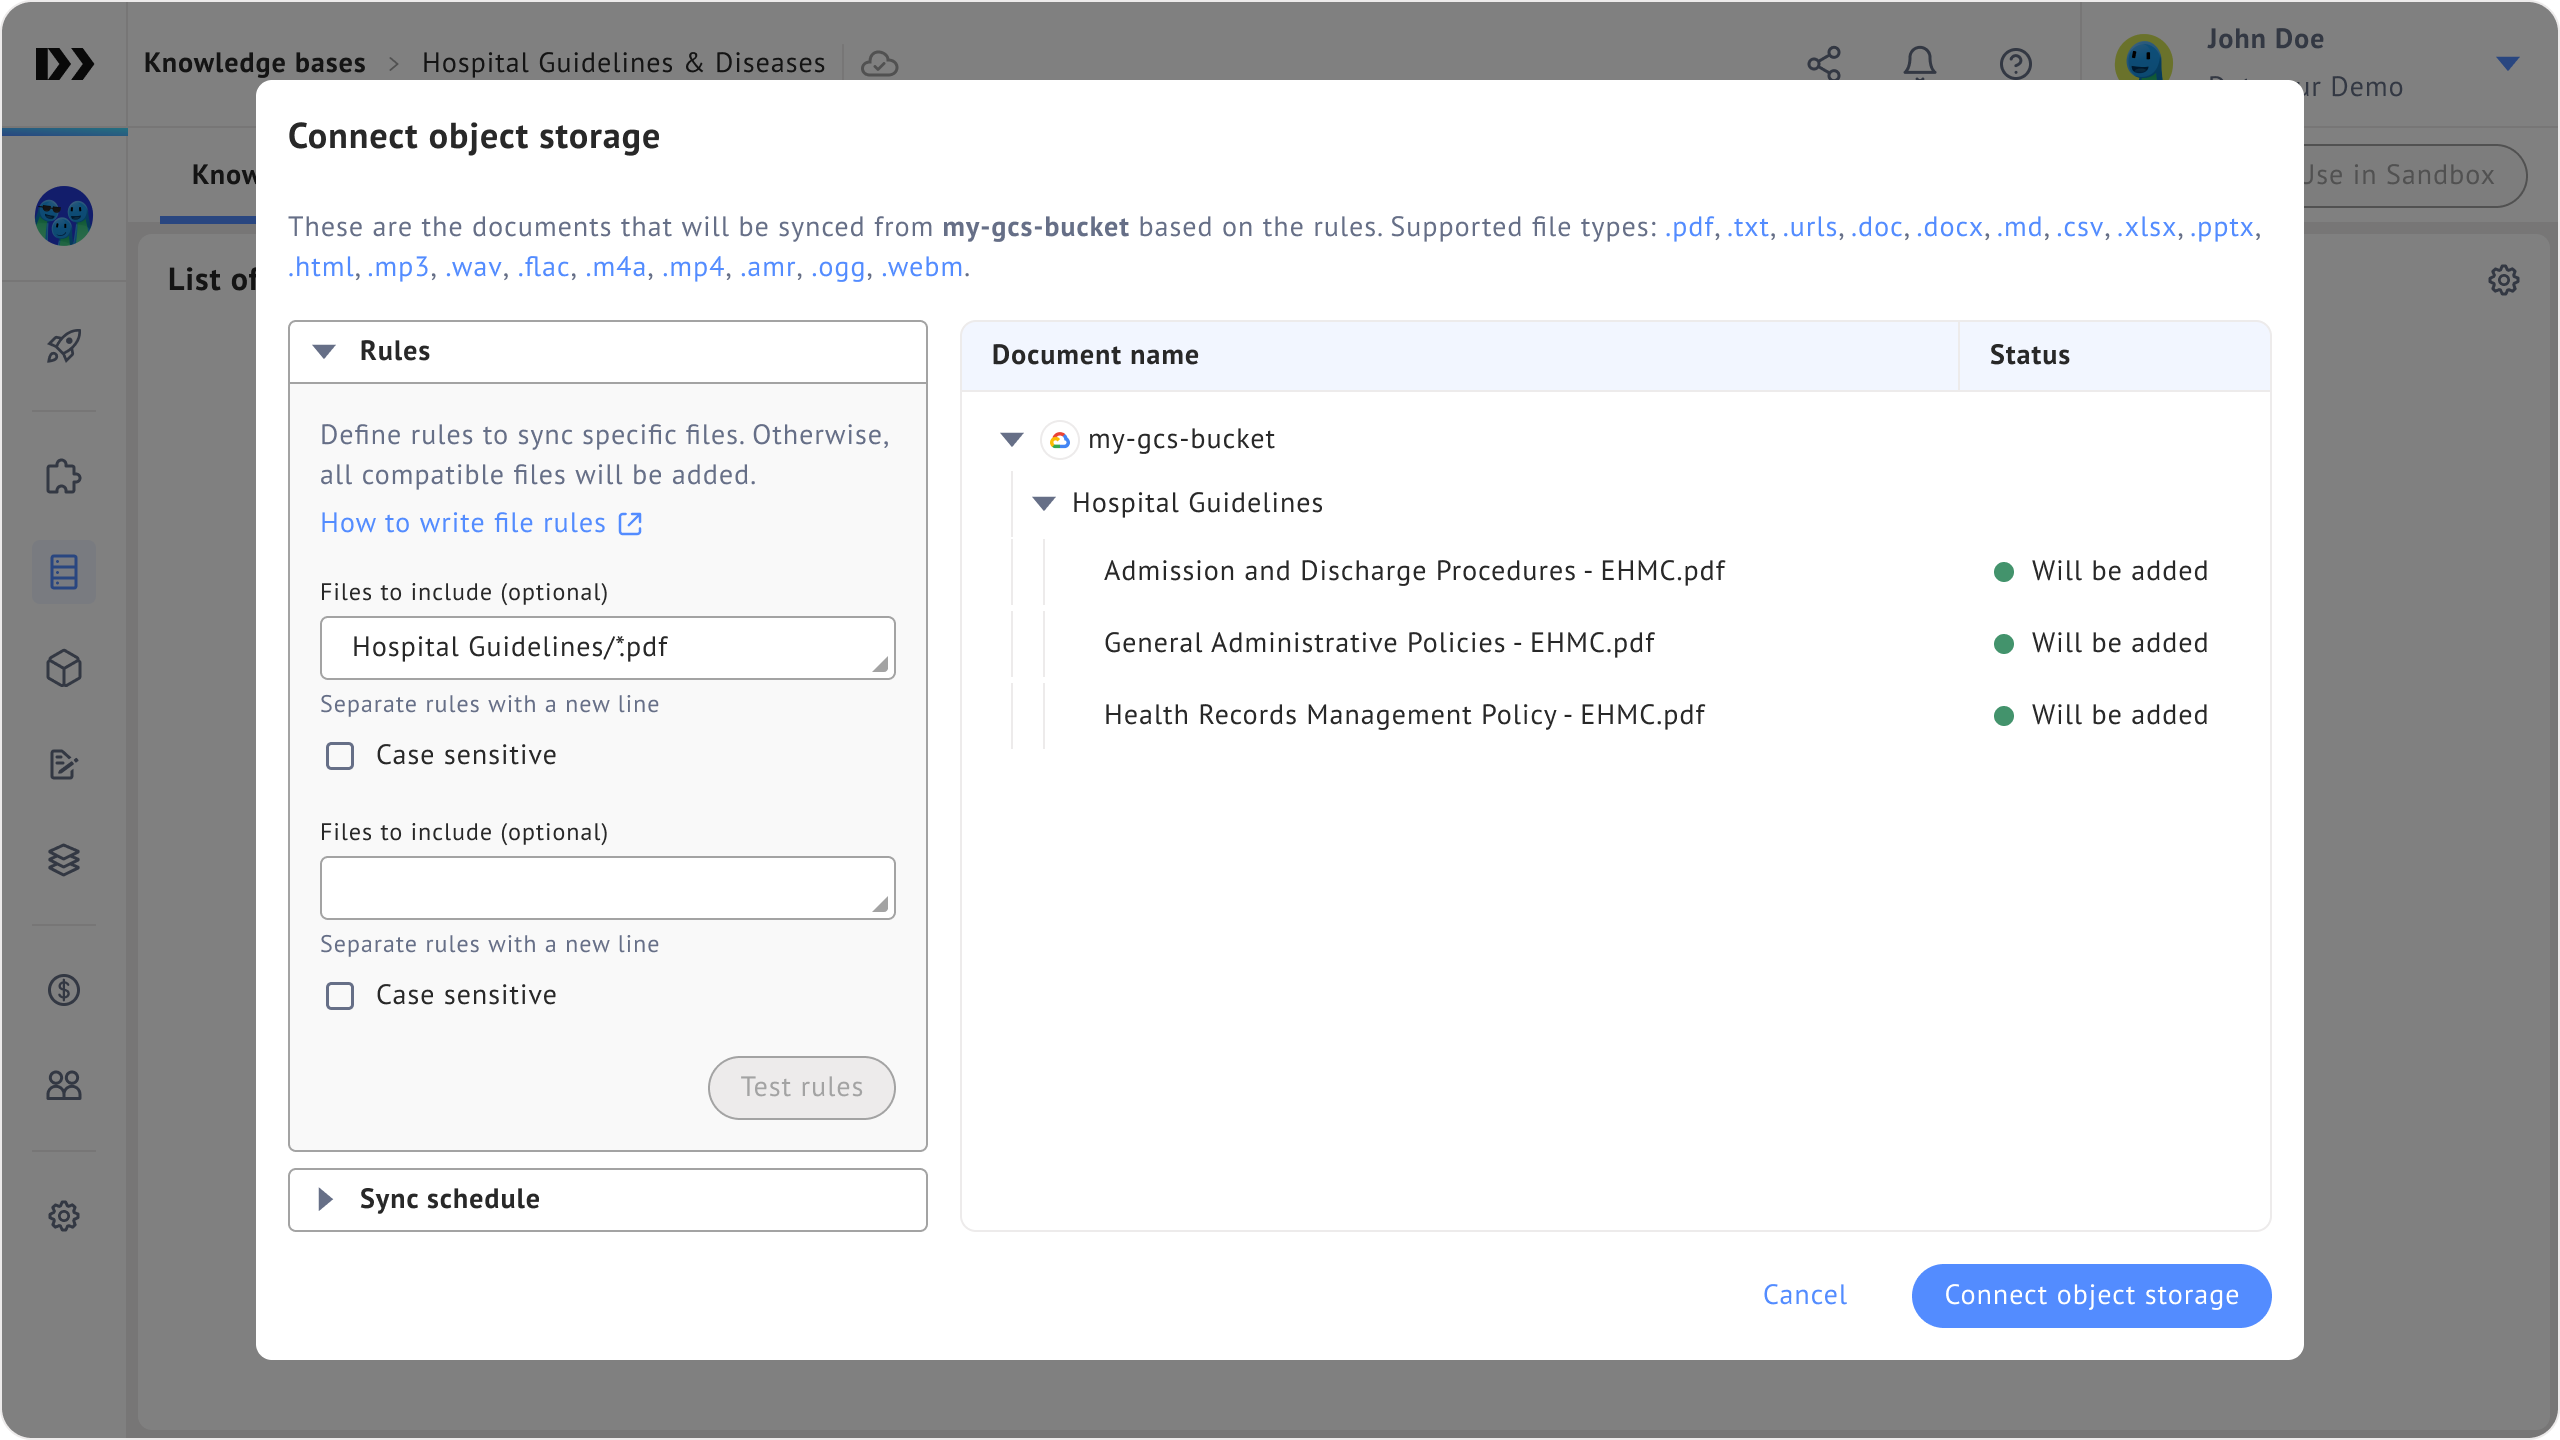Collapse the Hospital Guidelines folder
2560x1440 pixels.
click(1044, 503)
